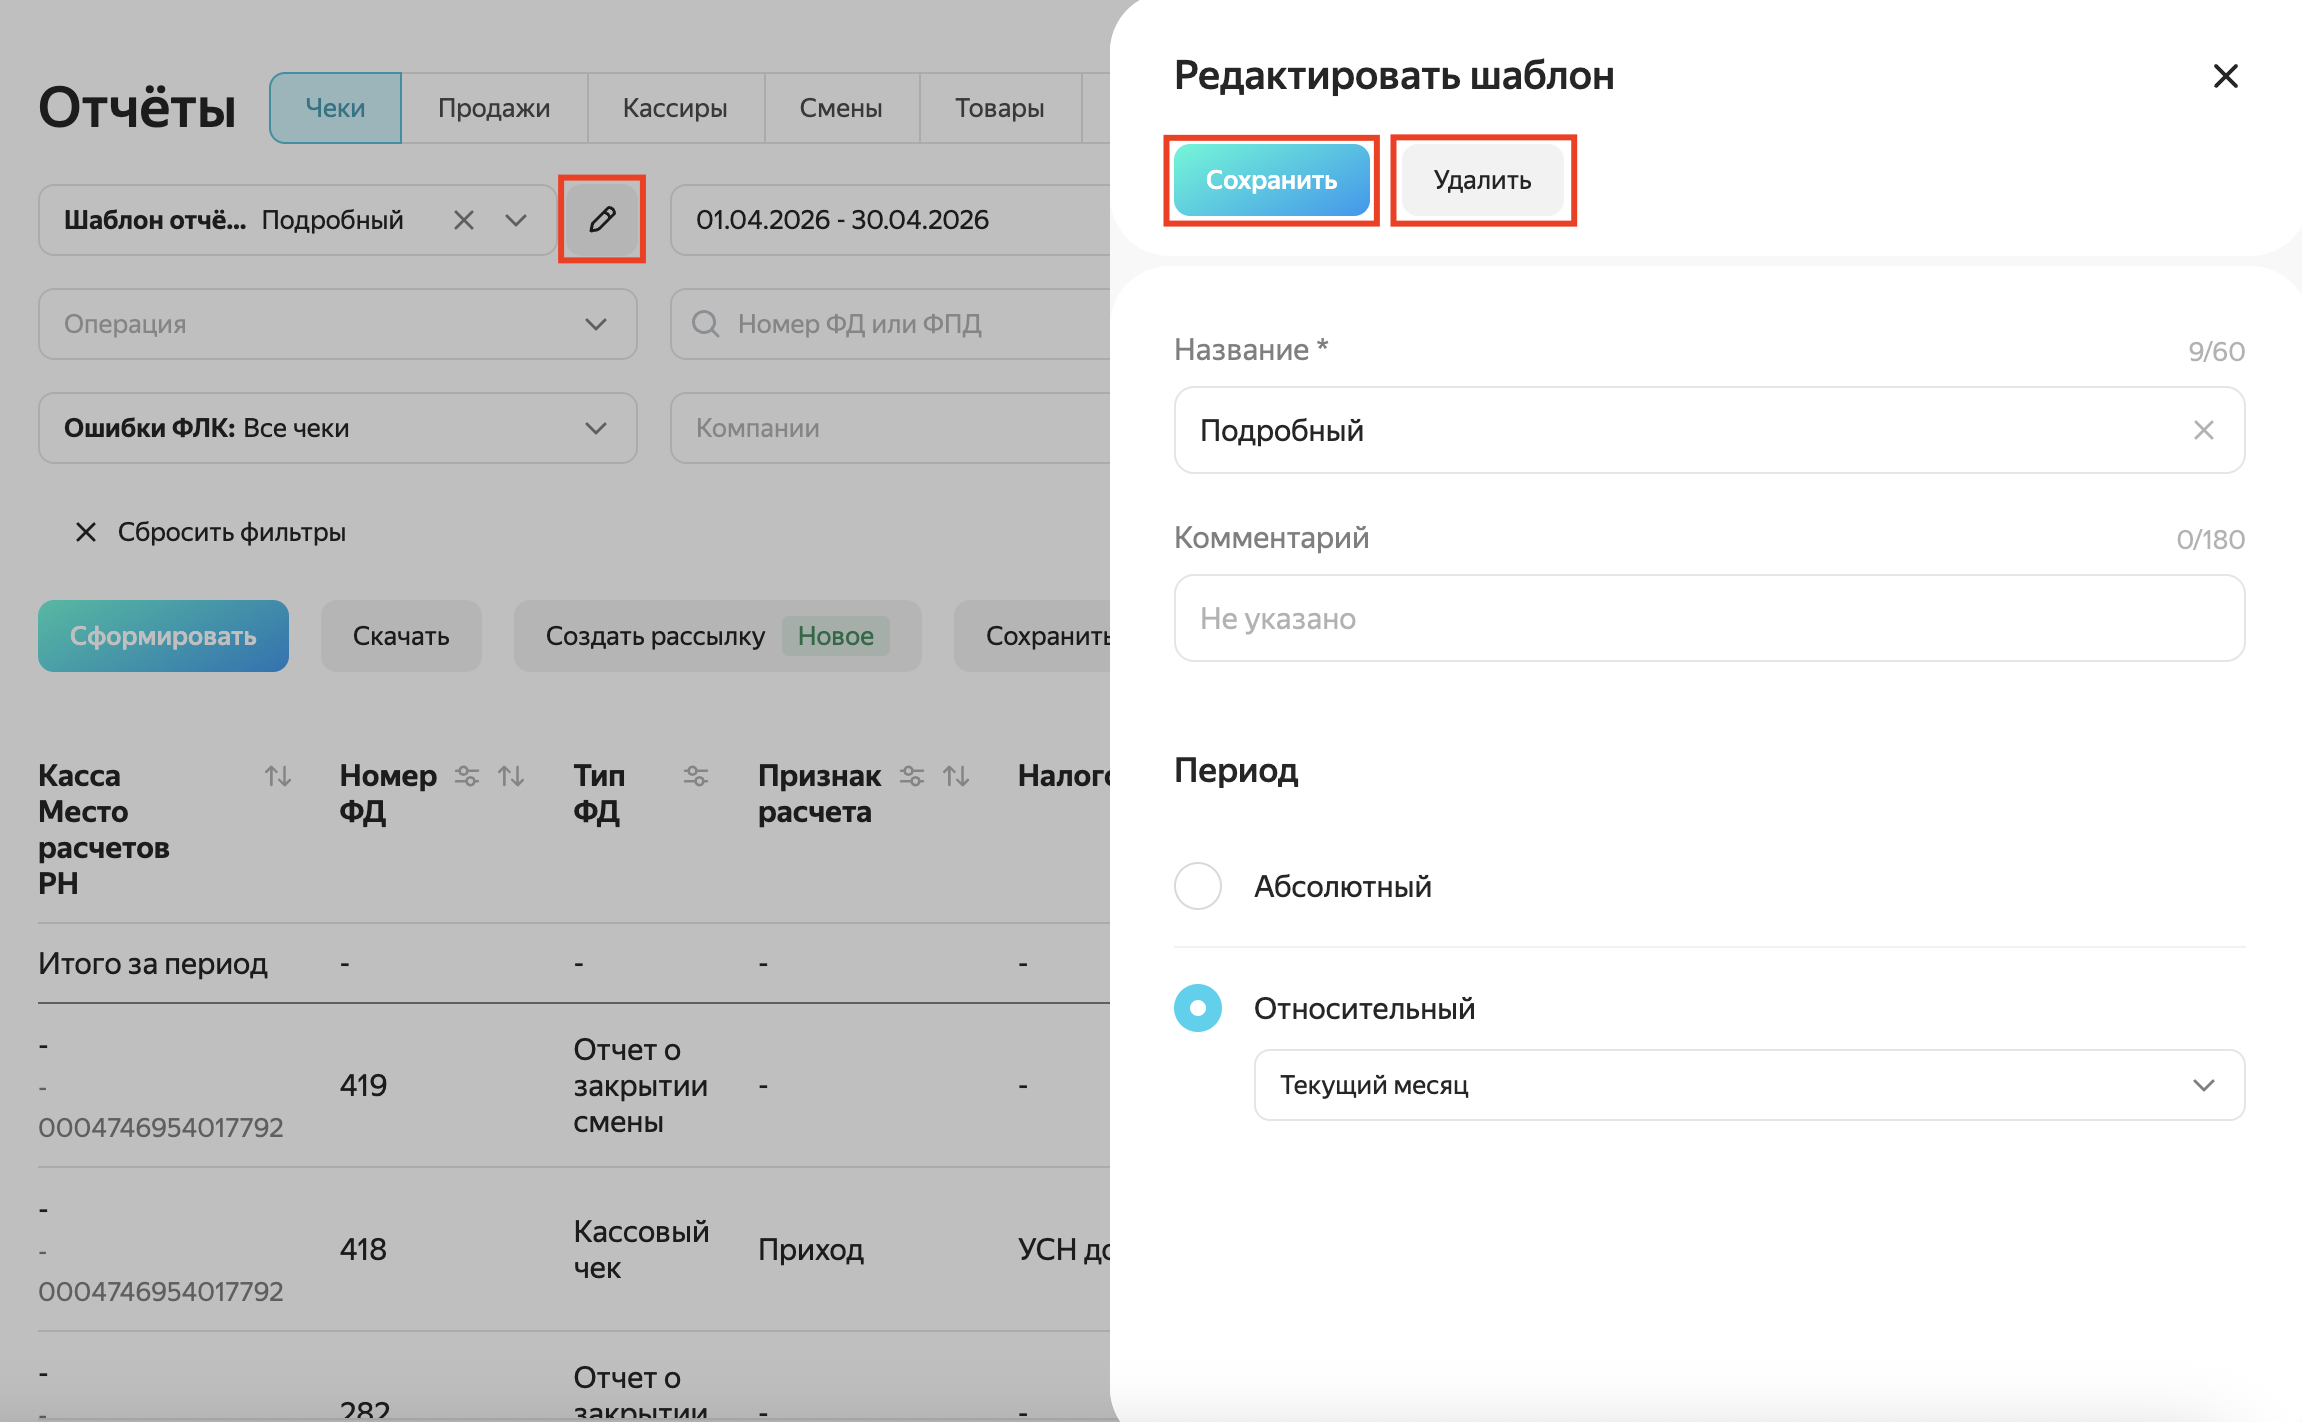Click the Сохранить button in edit panel

pyautogui.click(x=1271, y=180)
